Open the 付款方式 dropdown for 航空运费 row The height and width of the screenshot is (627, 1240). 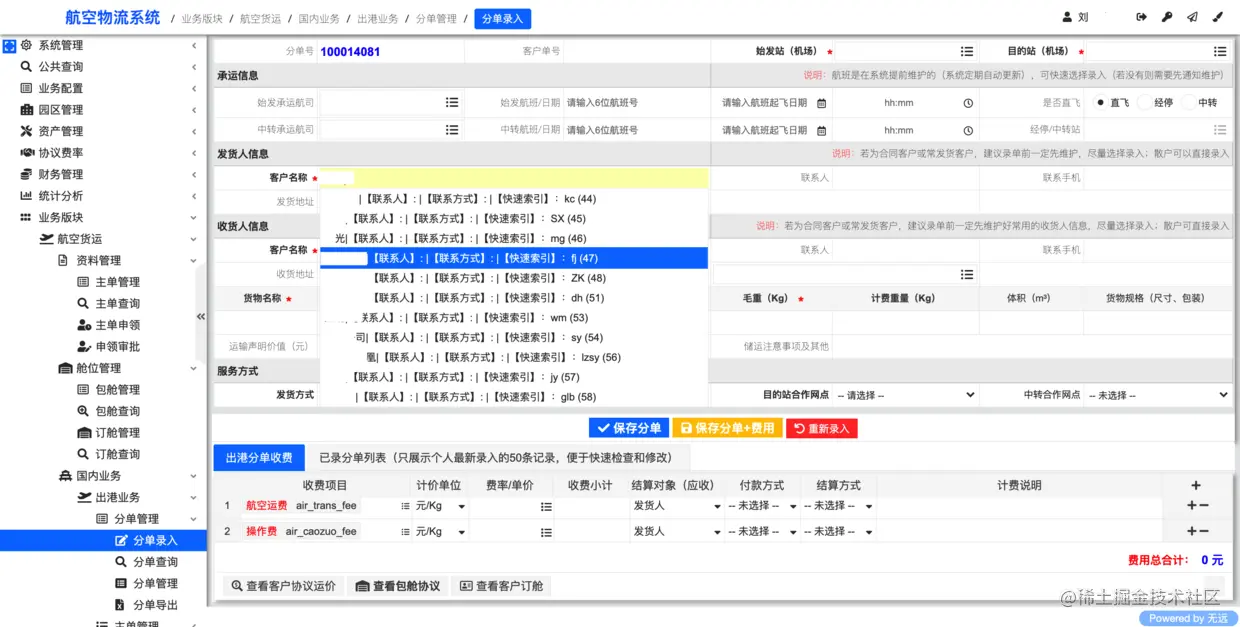[x=762, y=506]
